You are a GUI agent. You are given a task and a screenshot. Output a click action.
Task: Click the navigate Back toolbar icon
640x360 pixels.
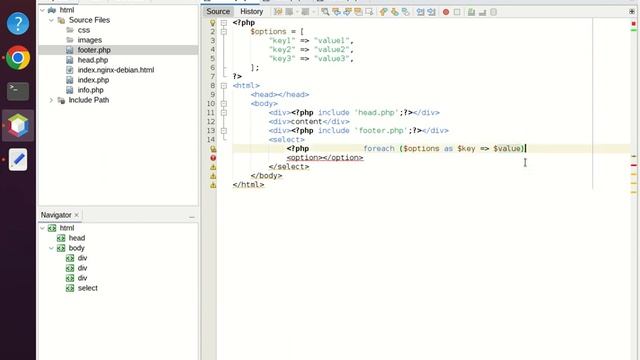289,12
